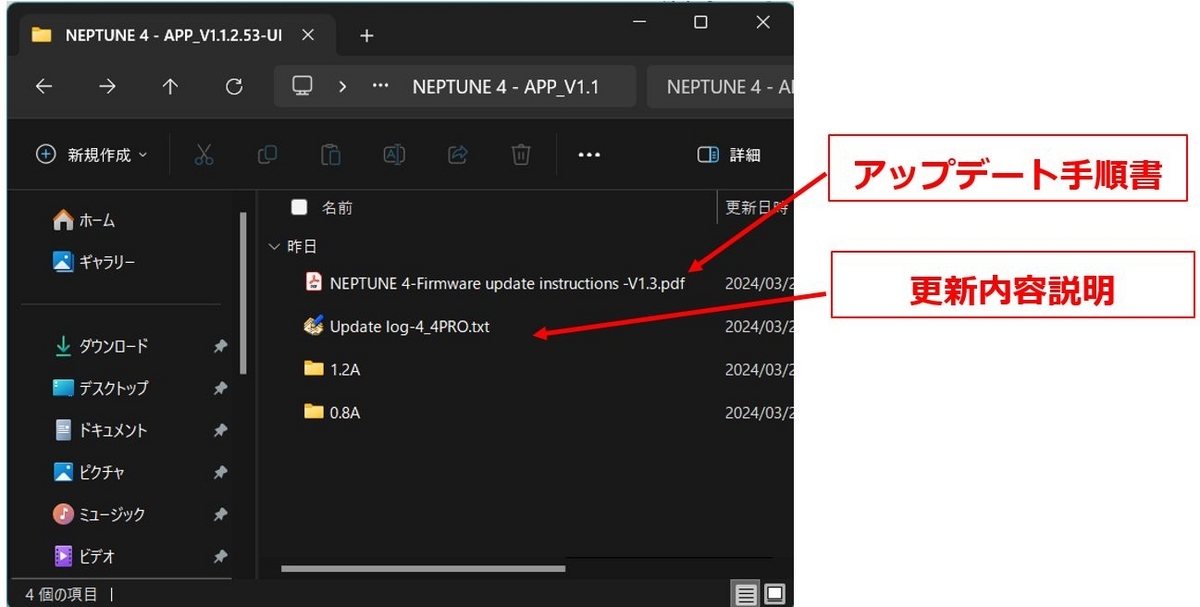Screen dimensions: 1200x607
Task: Click the Cut scissors icon
Action: [x=204, y=155]
